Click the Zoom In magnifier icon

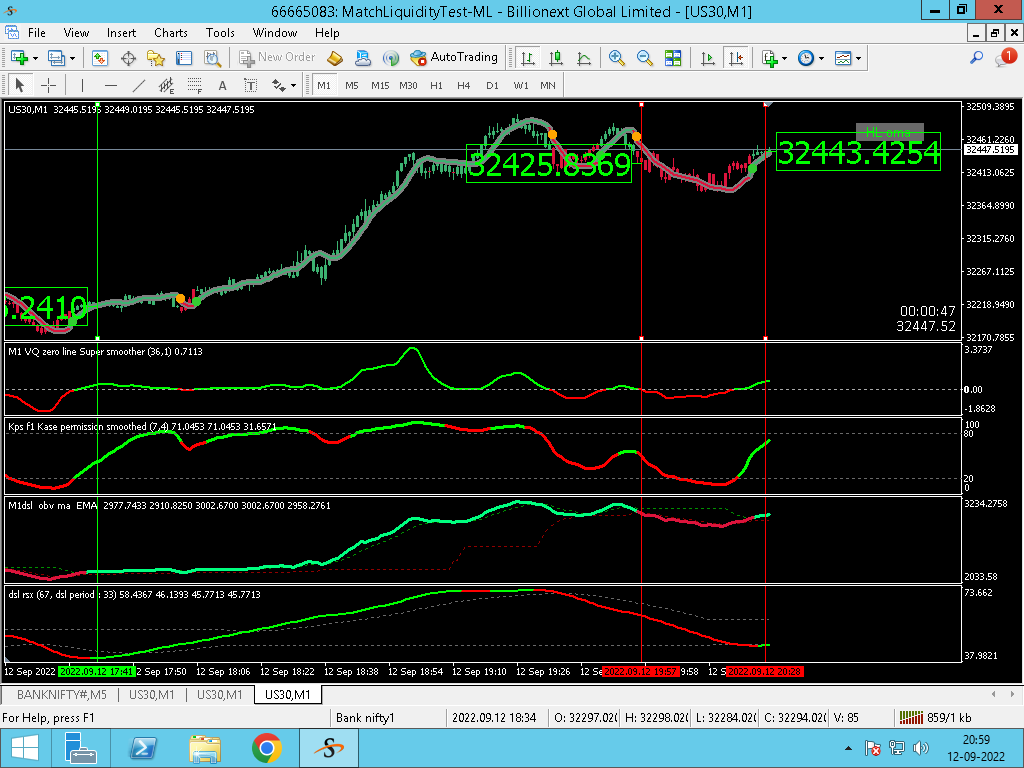pos(616,58)
